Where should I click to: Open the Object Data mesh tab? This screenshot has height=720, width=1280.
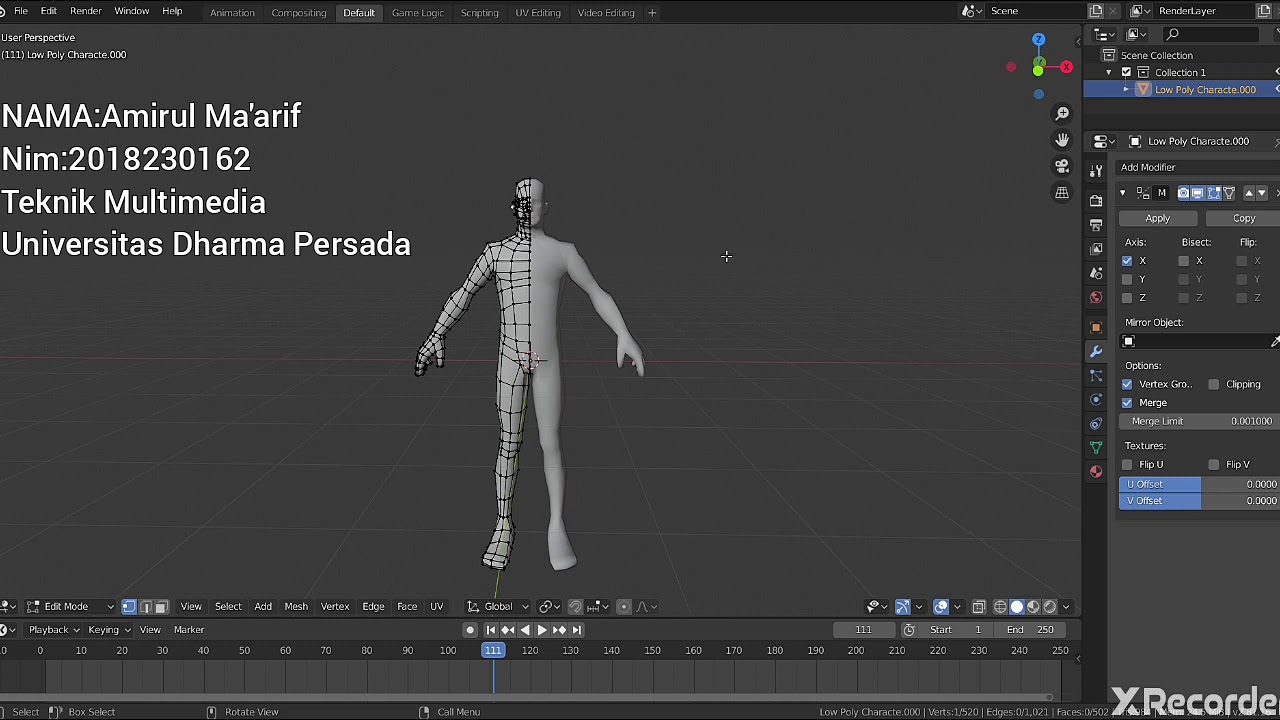[1096, 447]
